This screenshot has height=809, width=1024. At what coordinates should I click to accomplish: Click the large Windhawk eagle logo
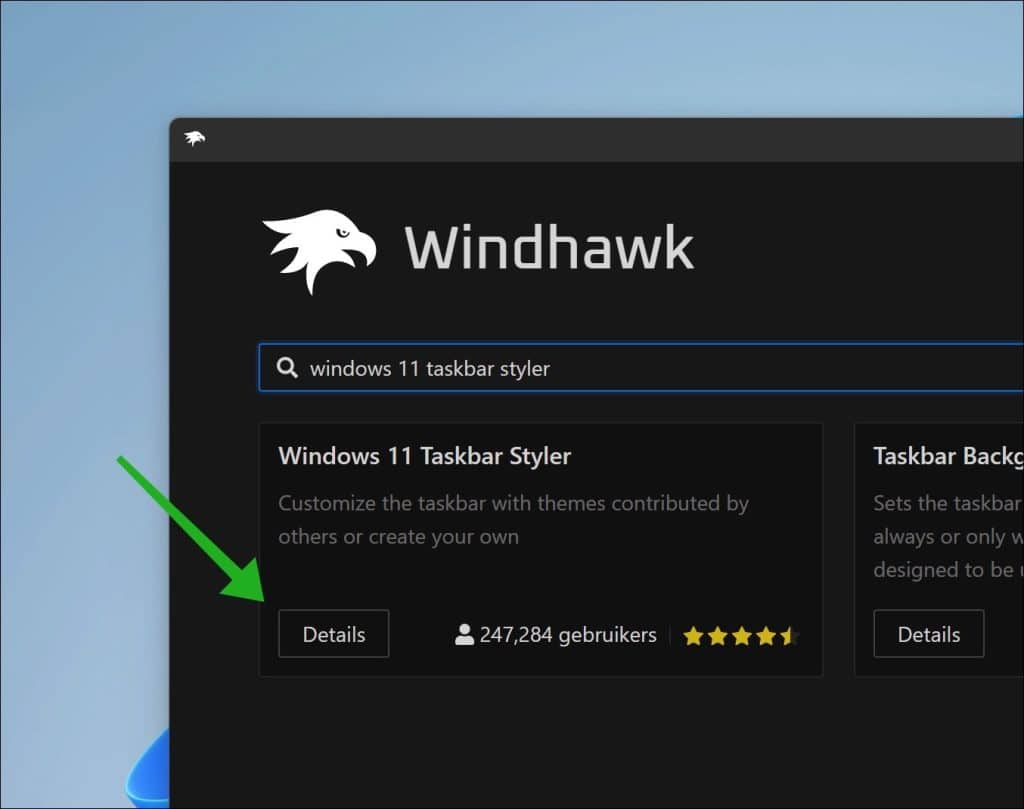(x=318, y=250)
